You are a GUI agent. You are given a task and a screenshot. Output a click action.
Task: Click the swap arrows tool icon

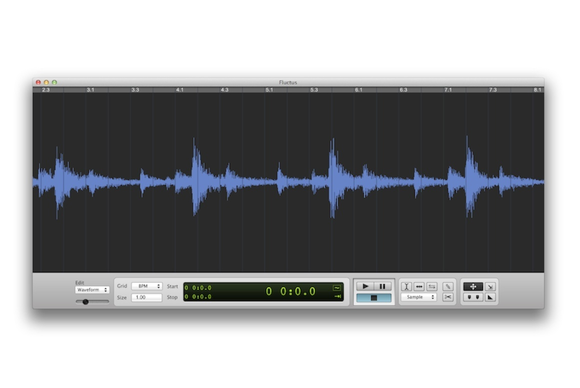pos(432,287)
